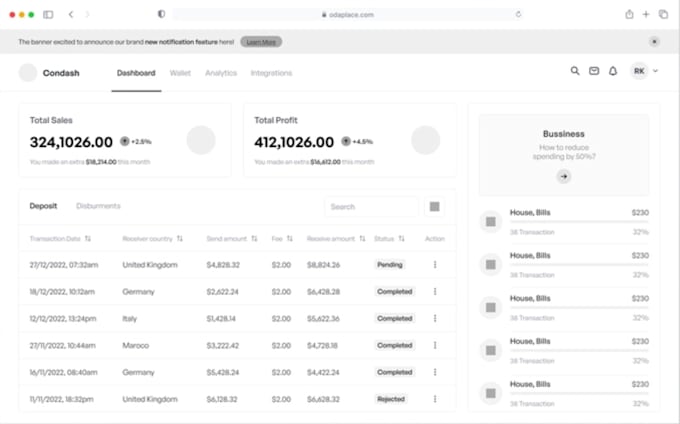Sort table by Status column

click(x=401, y=239)
